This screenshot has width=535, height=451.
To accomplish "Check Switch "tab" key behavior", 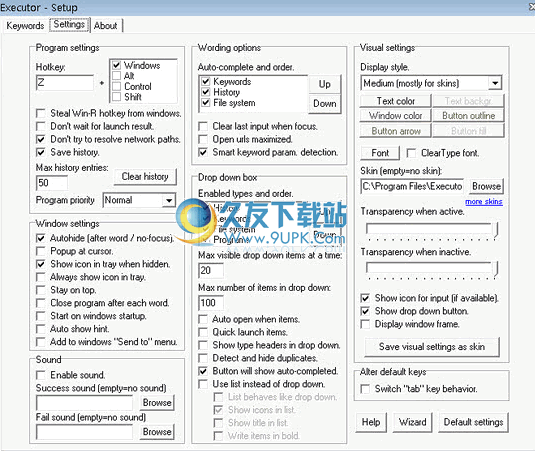I will 365,389.
